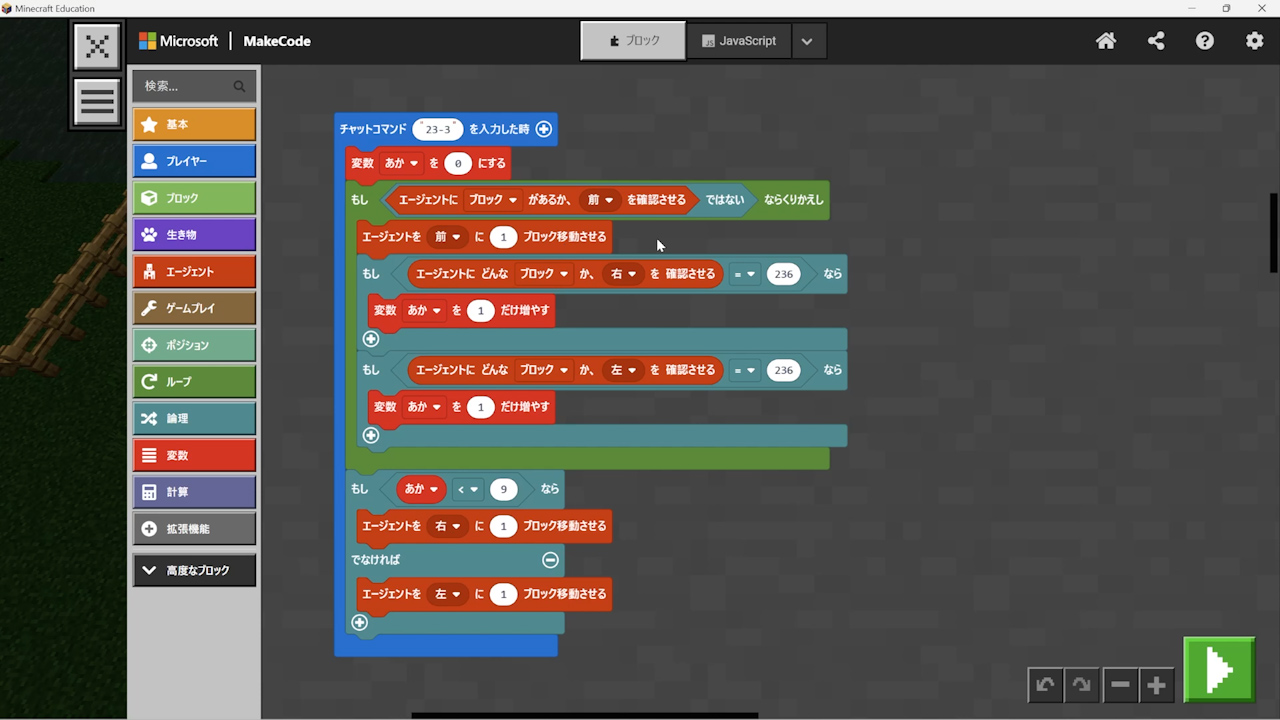1280x720 pixels.
Task: Click the Undo arrow button
Action: 1045,685
